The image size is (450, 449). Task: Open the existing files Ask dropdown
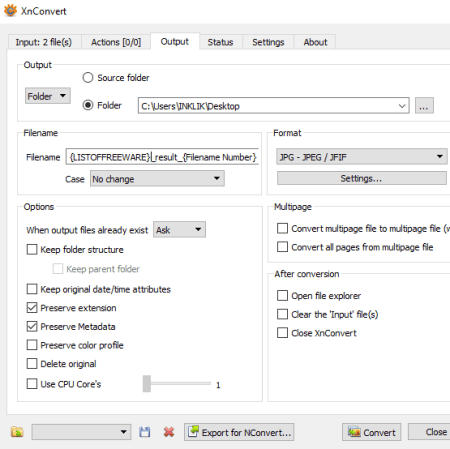[179, 230]
